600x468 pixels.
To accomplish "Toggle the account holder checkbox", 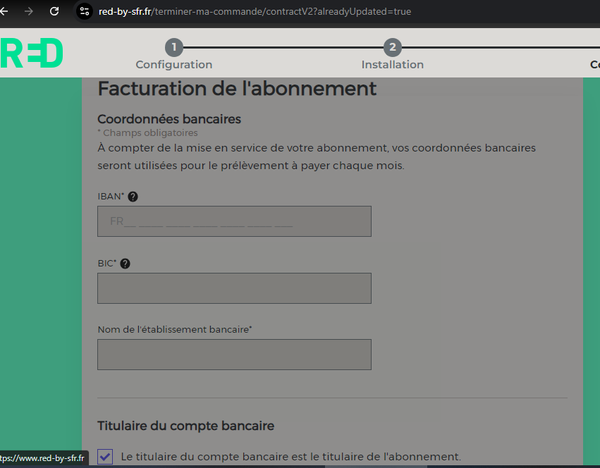I will click(106, 456).
